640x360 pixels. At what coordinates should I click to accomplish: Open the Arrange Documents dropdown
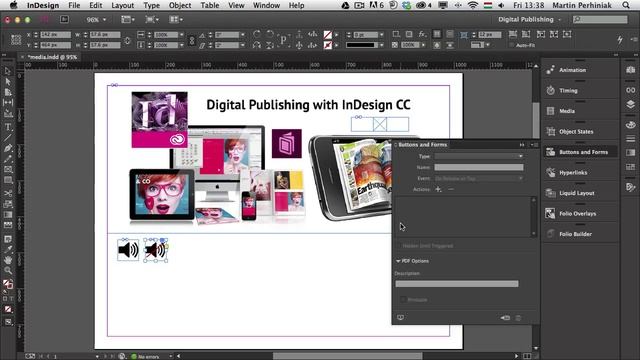tap(176, 19)
